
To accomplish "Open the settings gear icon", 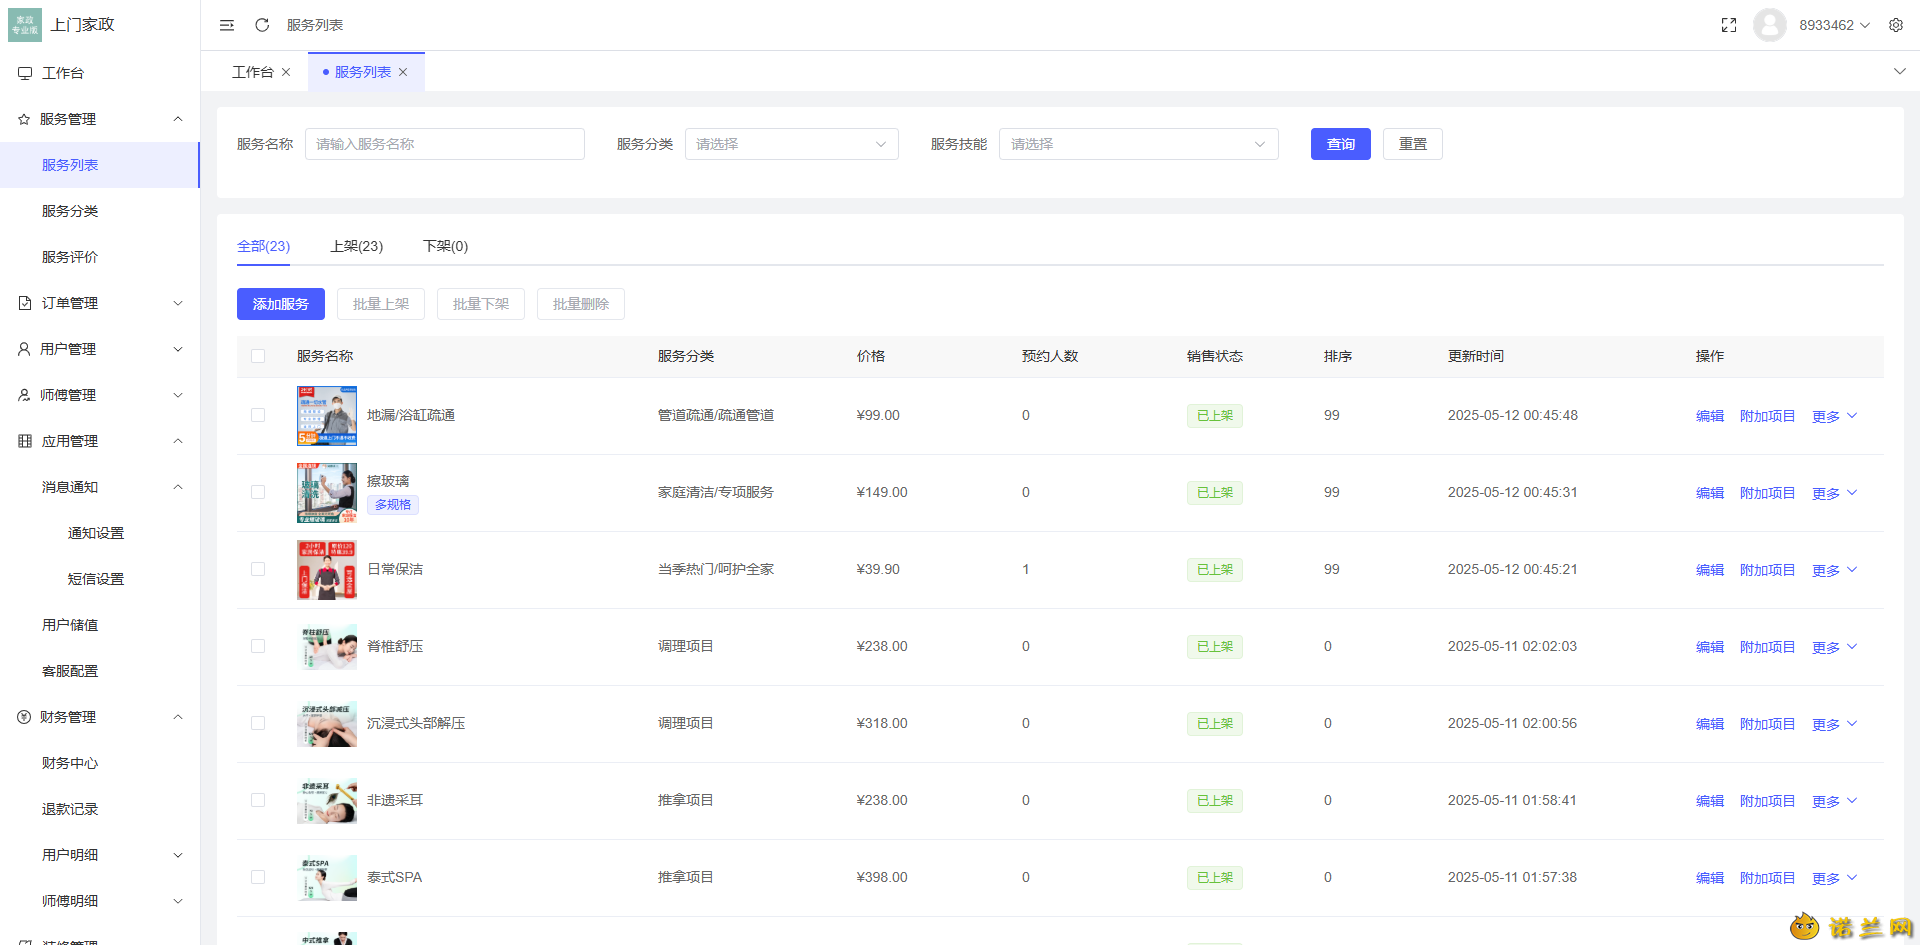I will tap(1896, 25).
